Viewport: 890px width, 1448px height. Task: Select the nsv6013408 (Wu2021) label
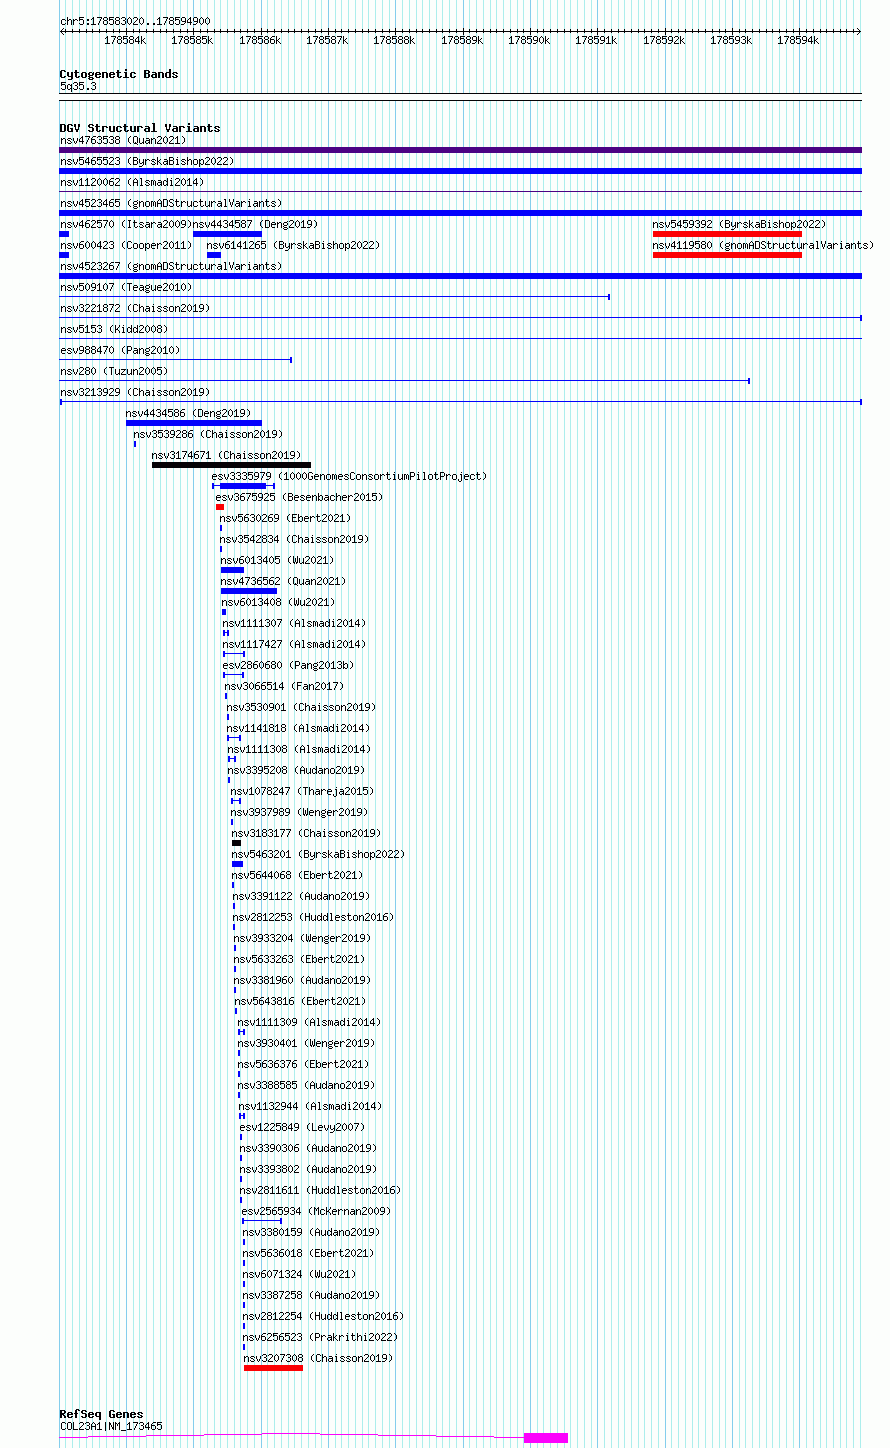pos(278,602)
